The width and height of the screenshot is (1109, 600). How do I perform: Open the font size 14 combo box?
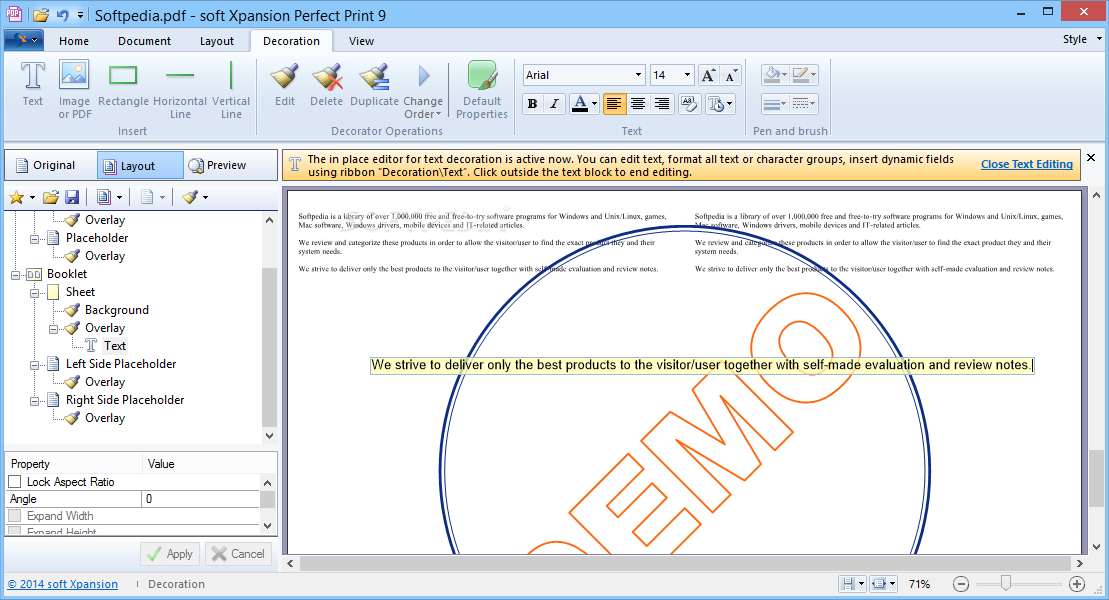pos(672,75)
